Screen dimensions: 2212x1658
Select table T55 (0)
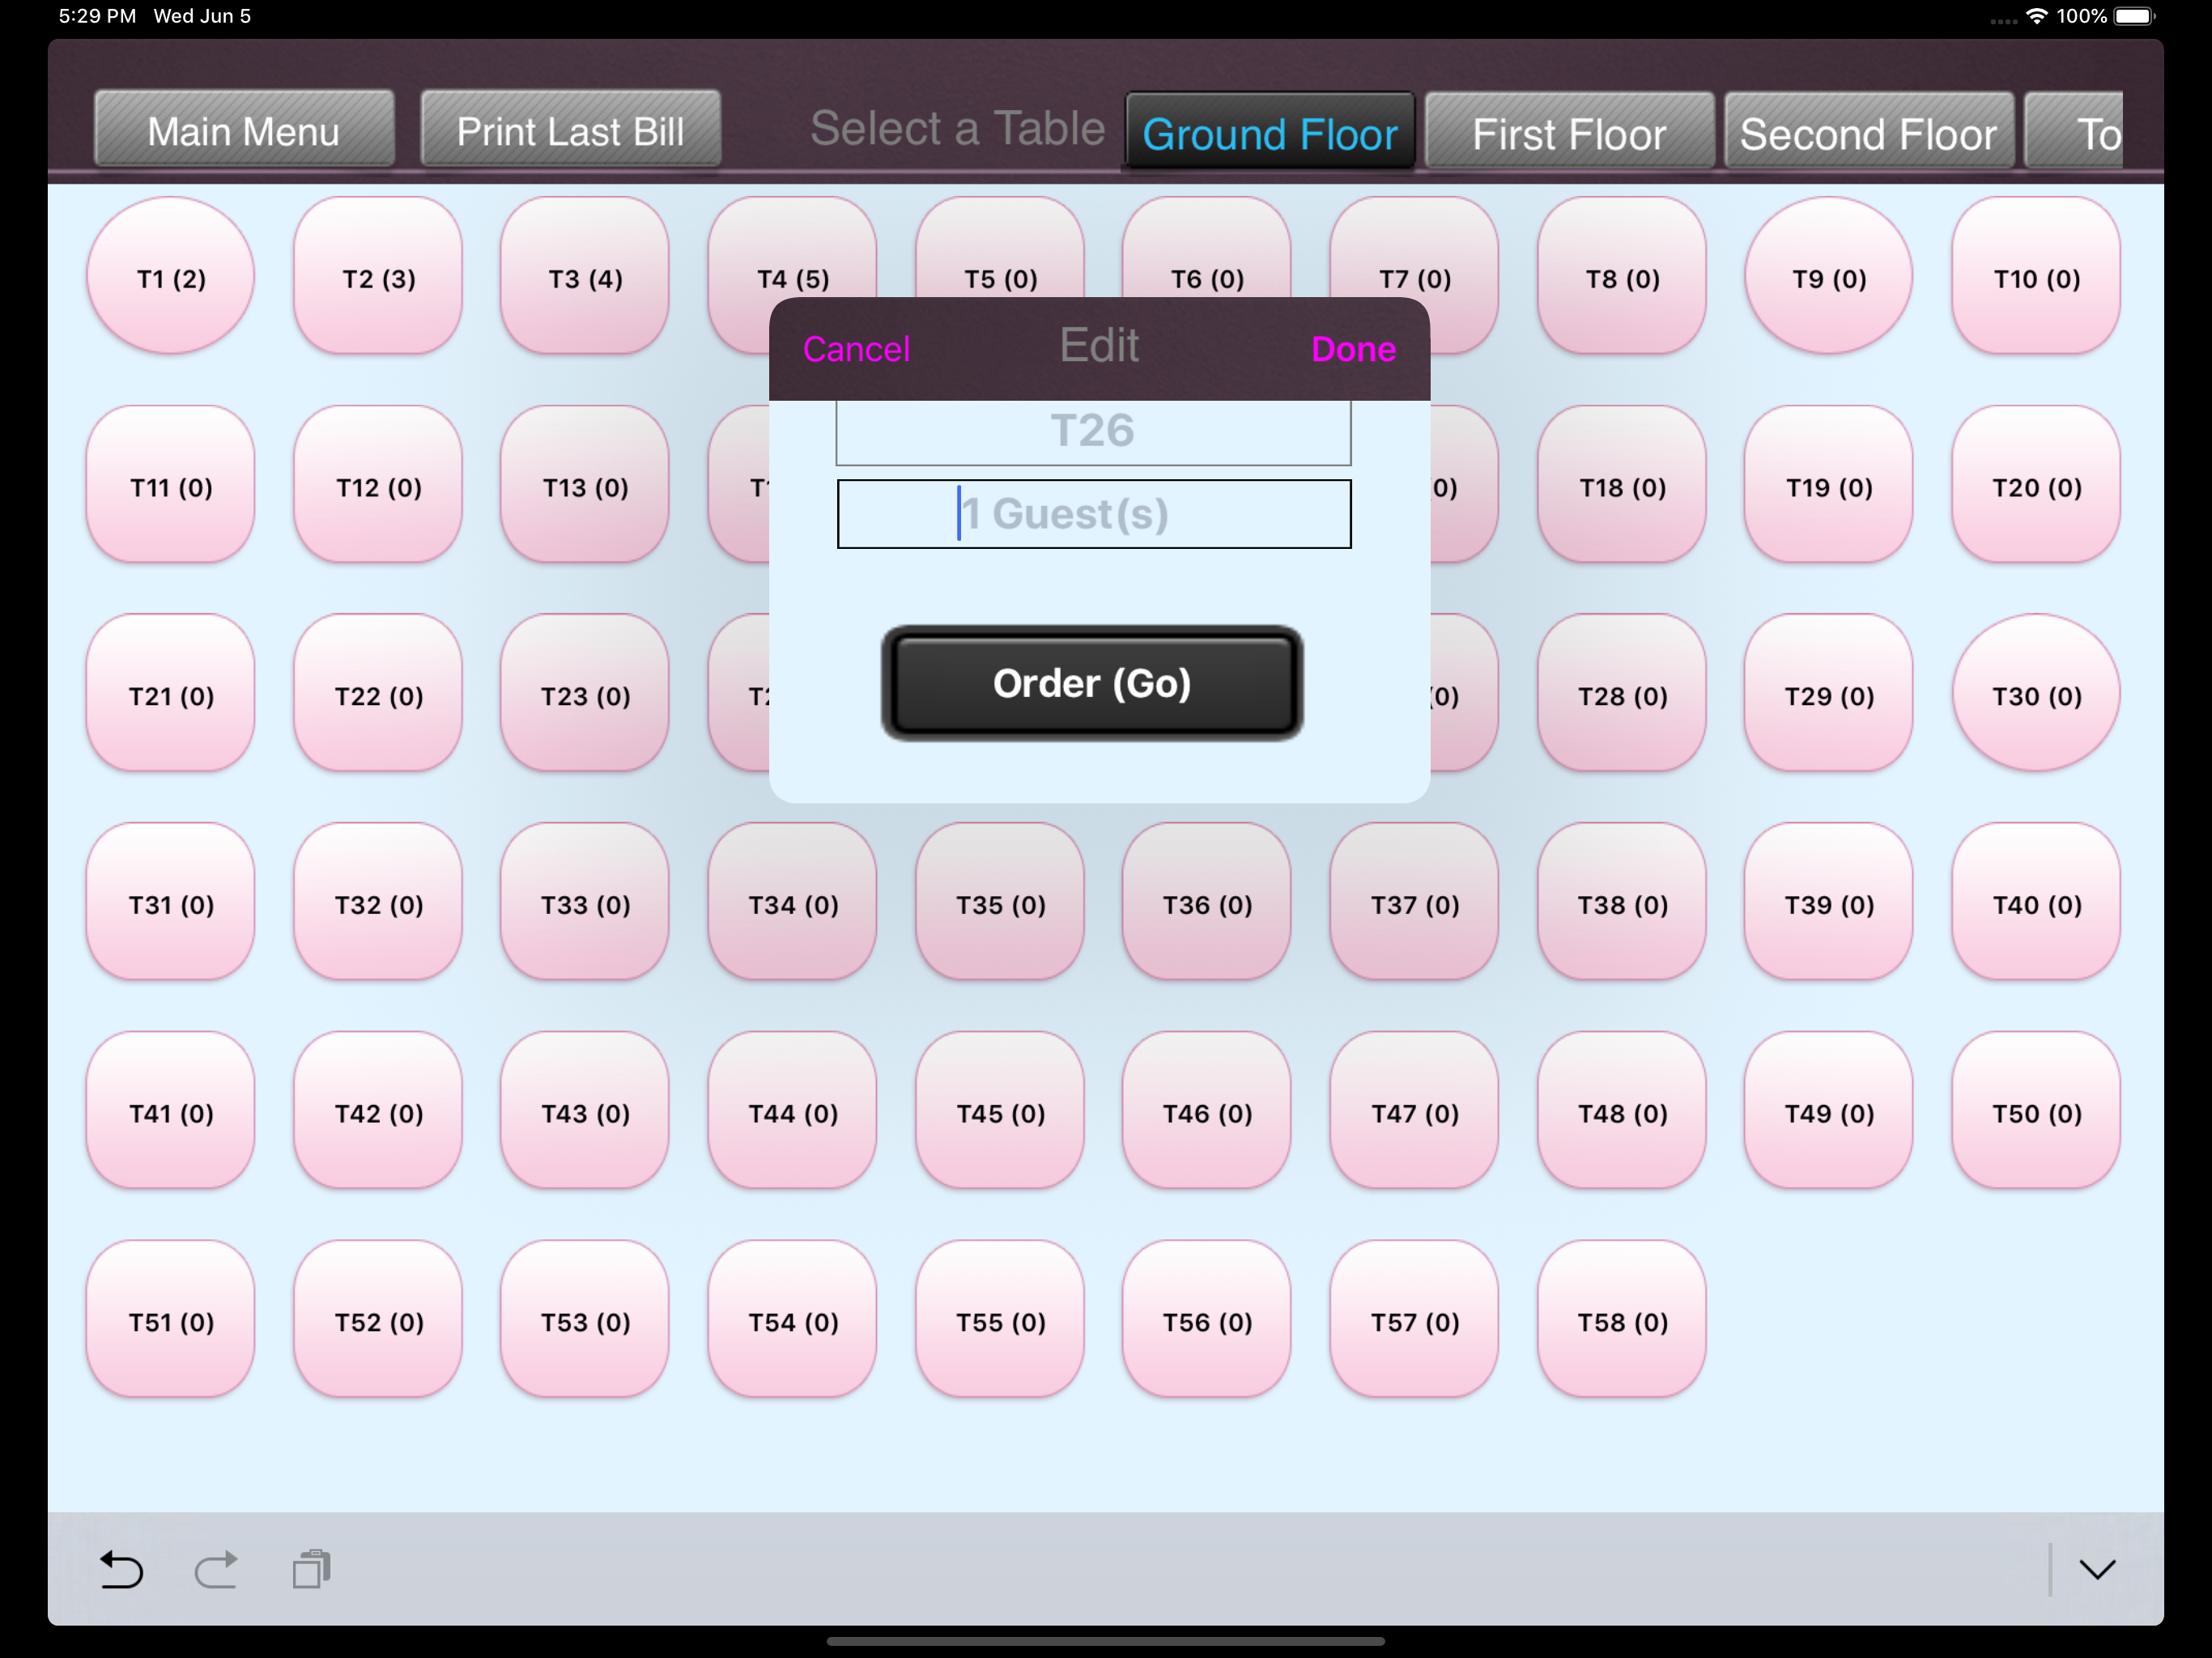pyautogui.click(x=1000, y=1319)
